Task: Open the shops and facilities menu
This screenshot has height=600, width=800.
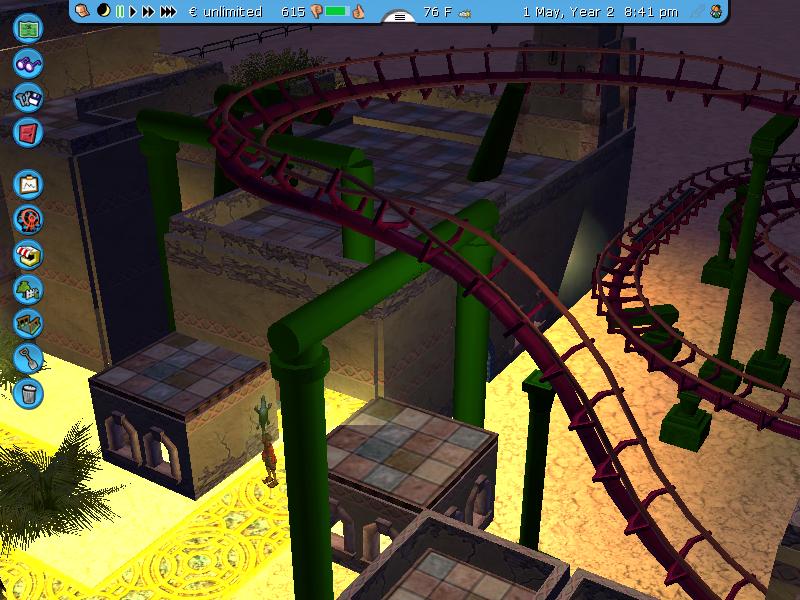Action: (x=28, y=254)
